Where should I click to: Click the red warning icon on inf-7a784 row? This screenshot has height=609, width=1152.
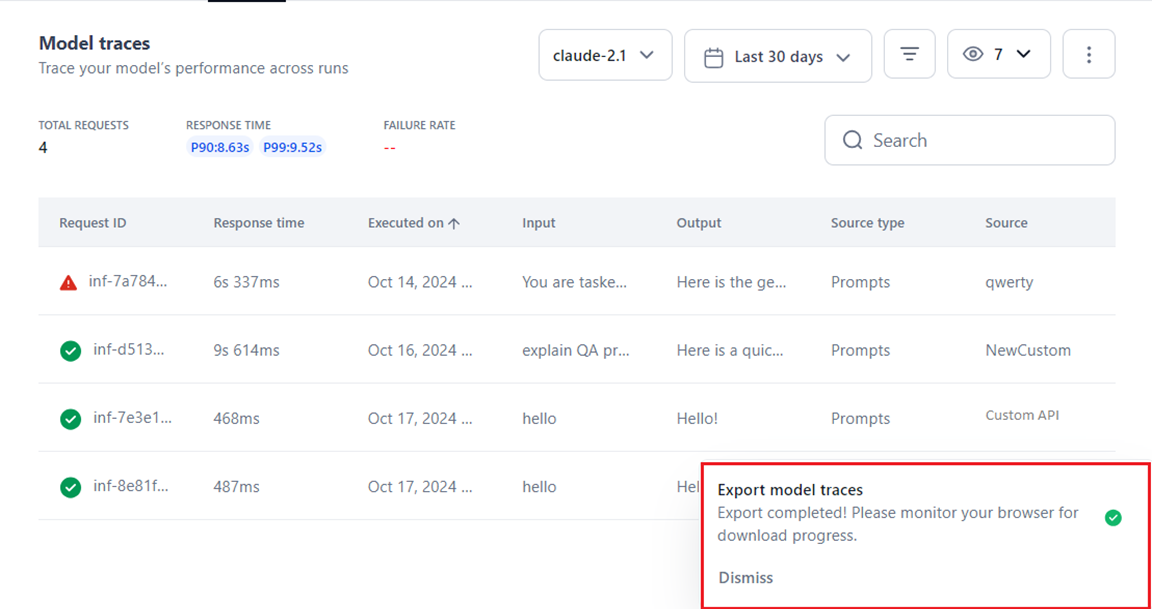click(68, 283)
